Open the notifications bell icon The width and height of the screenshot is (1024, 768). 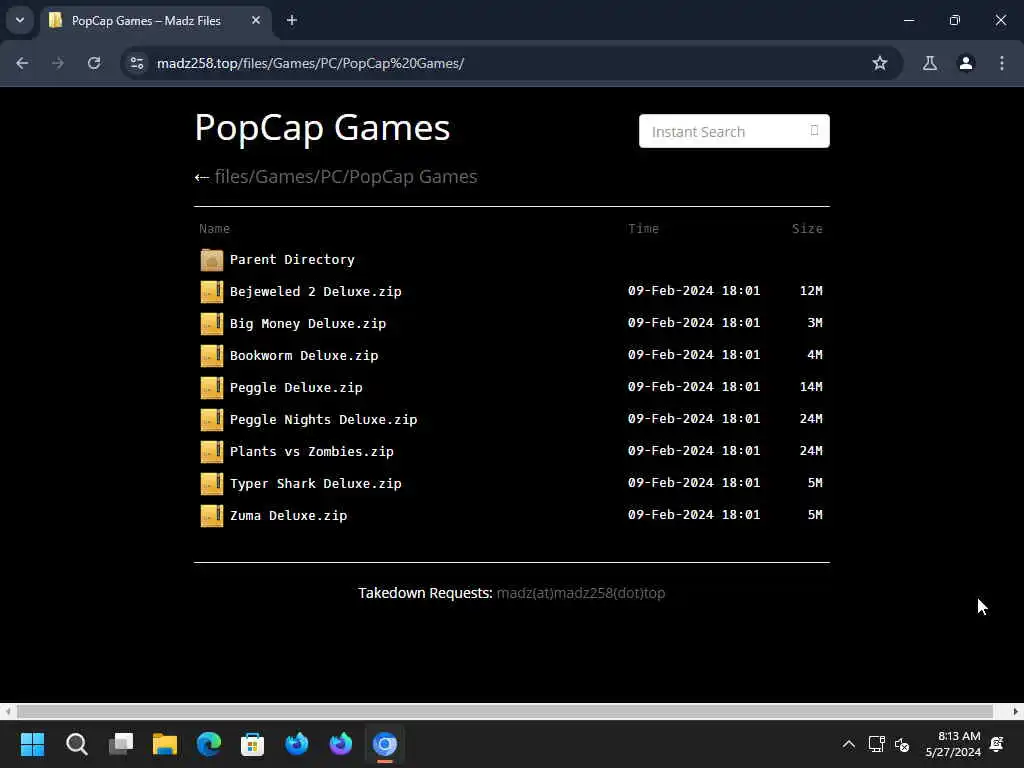pos(997,744)
